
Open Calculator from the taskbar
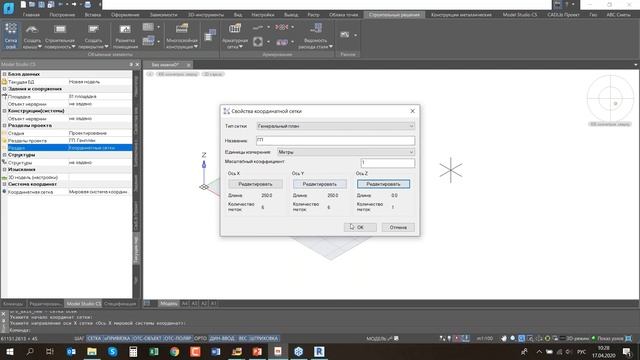(133, 351)
